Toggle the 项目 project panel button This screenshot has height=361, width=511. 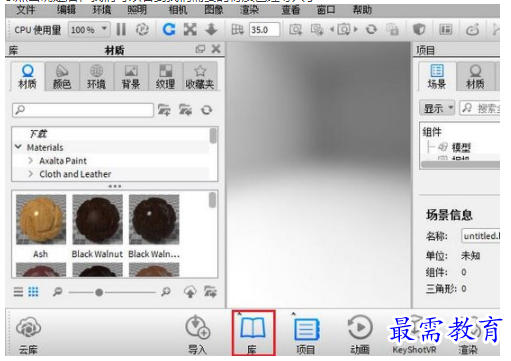click(306, 334)
